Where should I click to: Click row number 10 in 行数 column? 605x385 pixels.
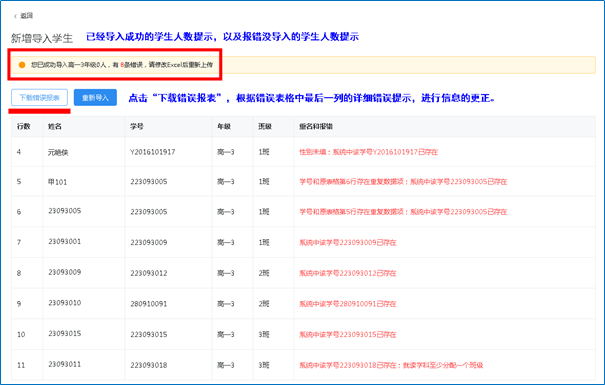[21, 334]
